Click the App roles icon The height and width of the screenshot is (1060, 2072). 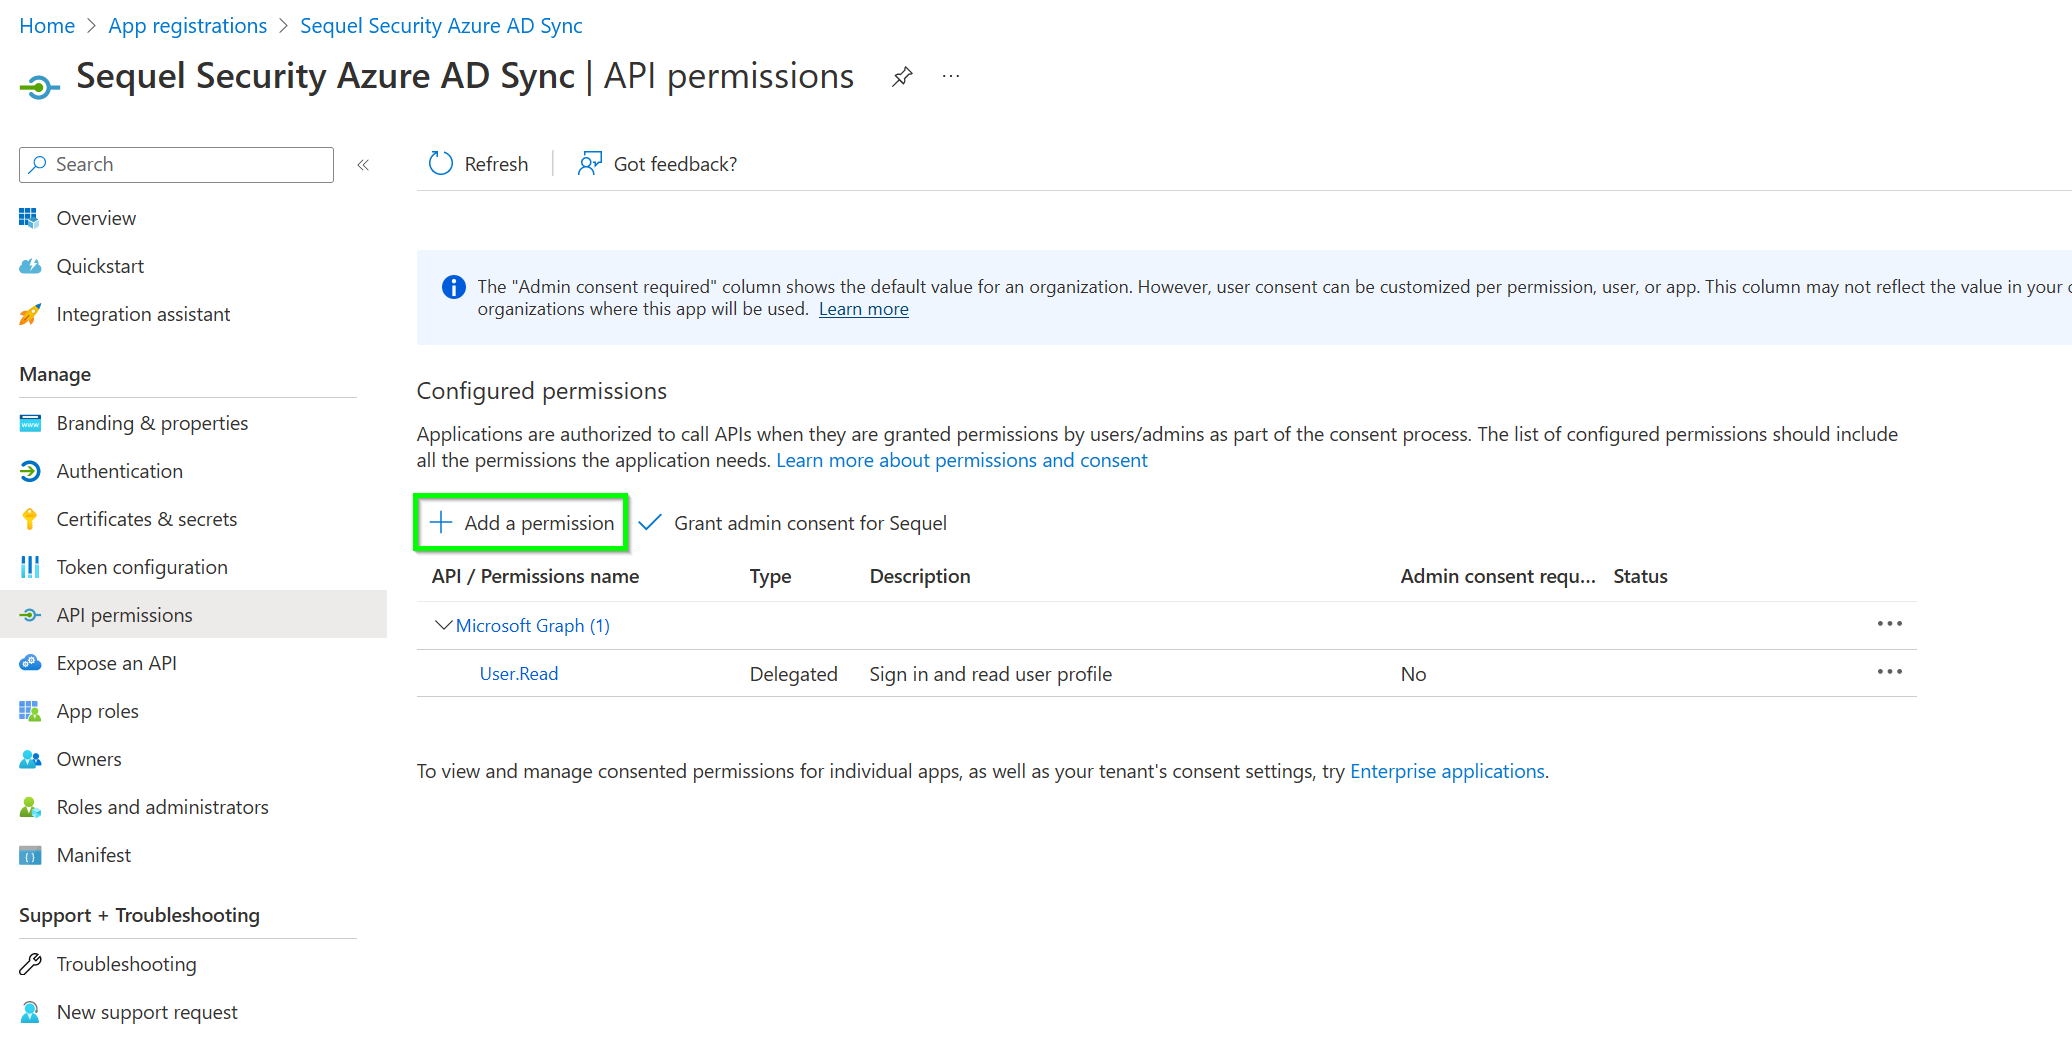(30, 711)
